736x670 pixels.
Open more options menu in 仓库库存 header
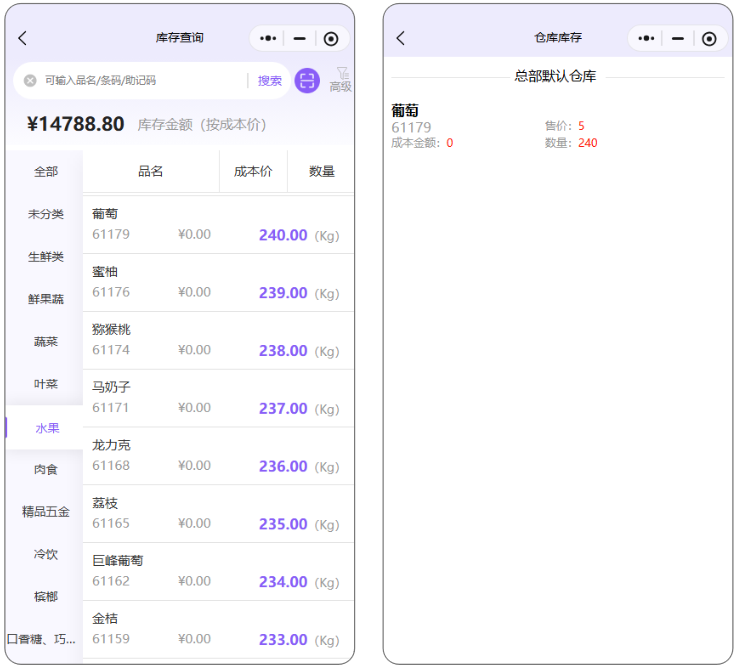point(646,39)
